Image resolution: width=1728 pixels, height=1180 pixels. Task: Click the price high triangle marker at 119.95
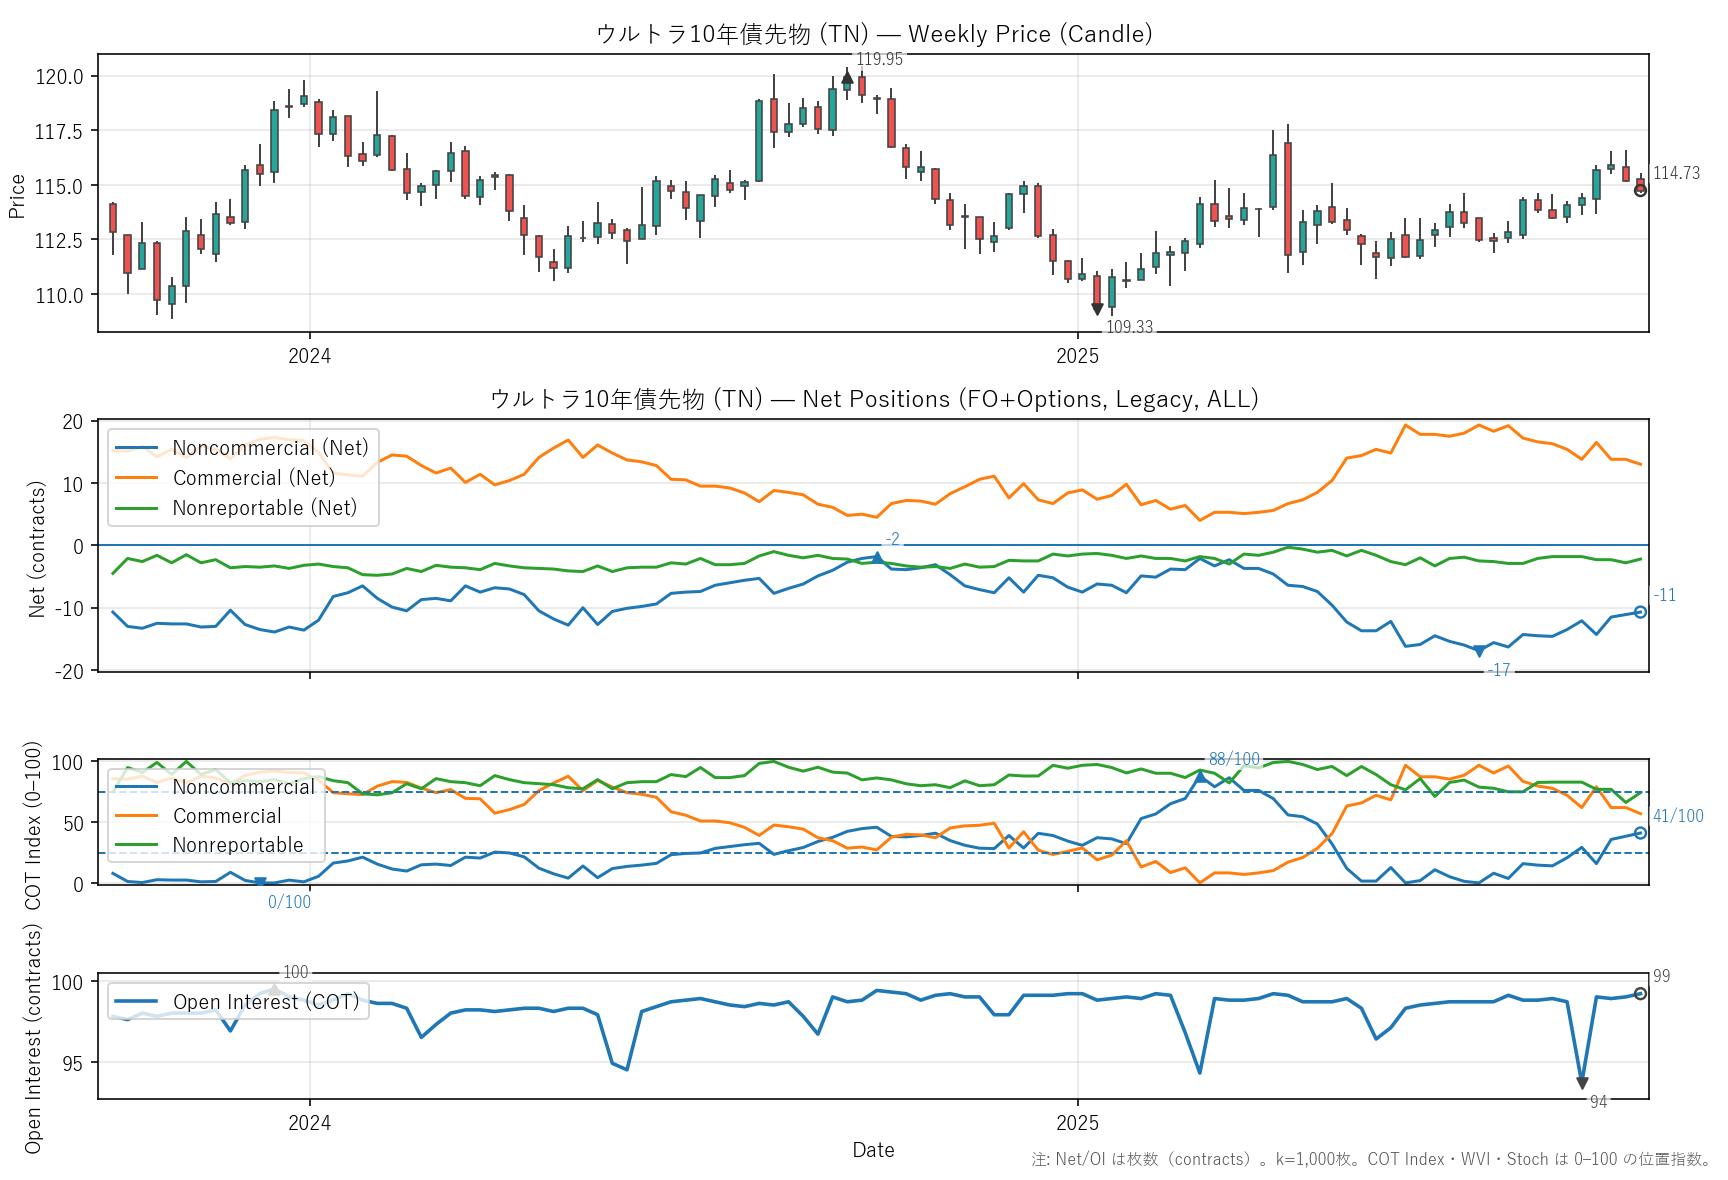(x=847, y=78)
